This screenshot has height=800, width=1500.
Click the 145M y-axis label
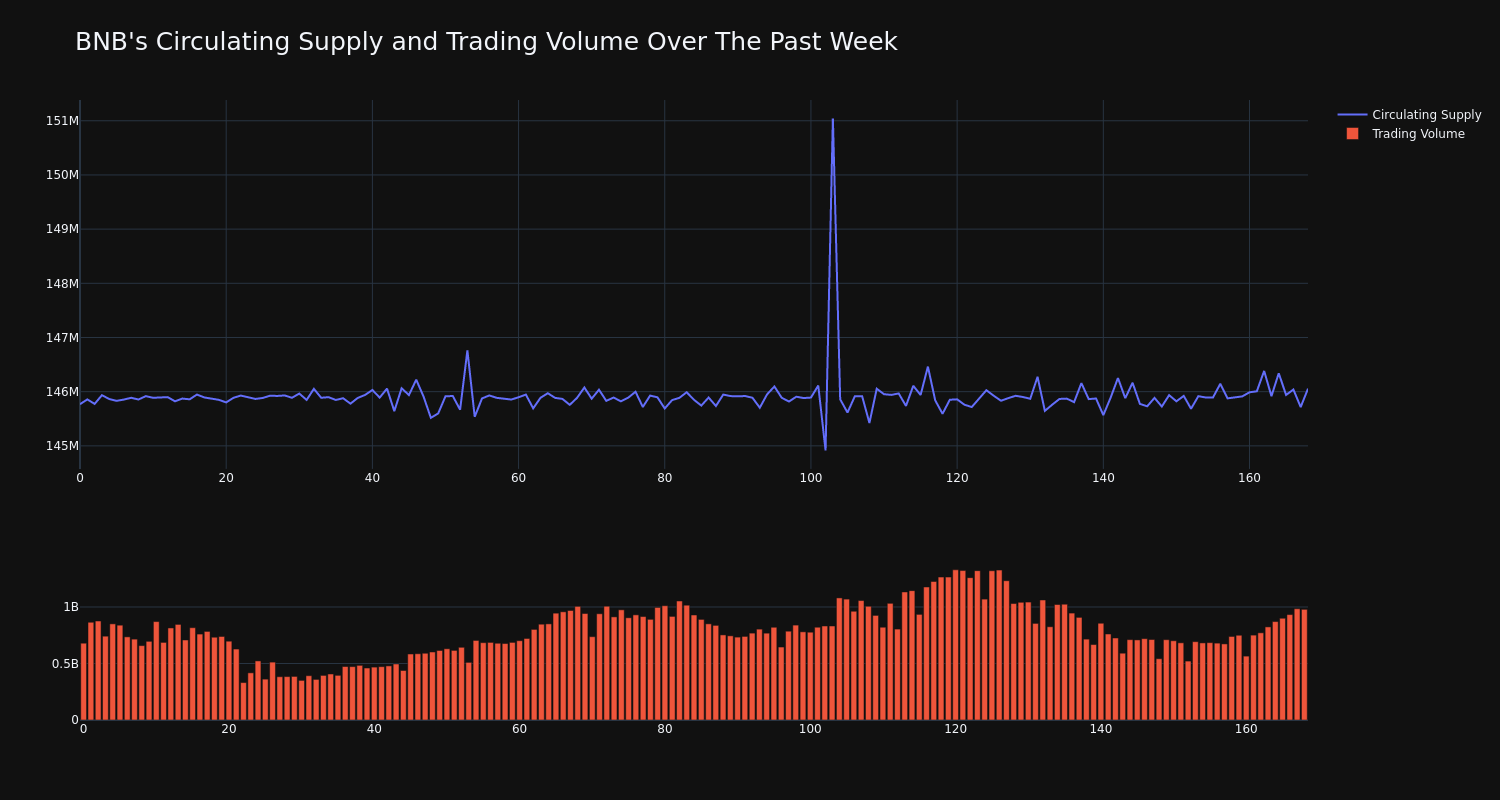(62, 446)
